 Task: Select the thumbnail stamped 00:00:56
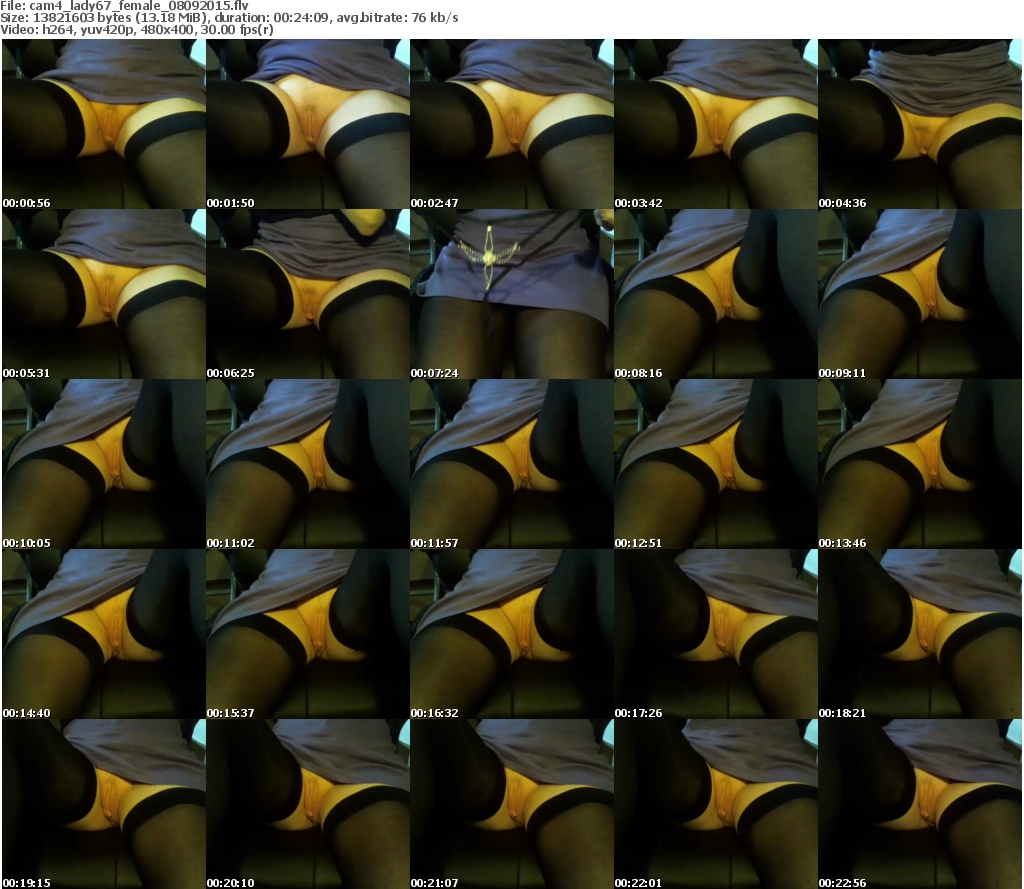pyautogui.click(x=104, y=124)
